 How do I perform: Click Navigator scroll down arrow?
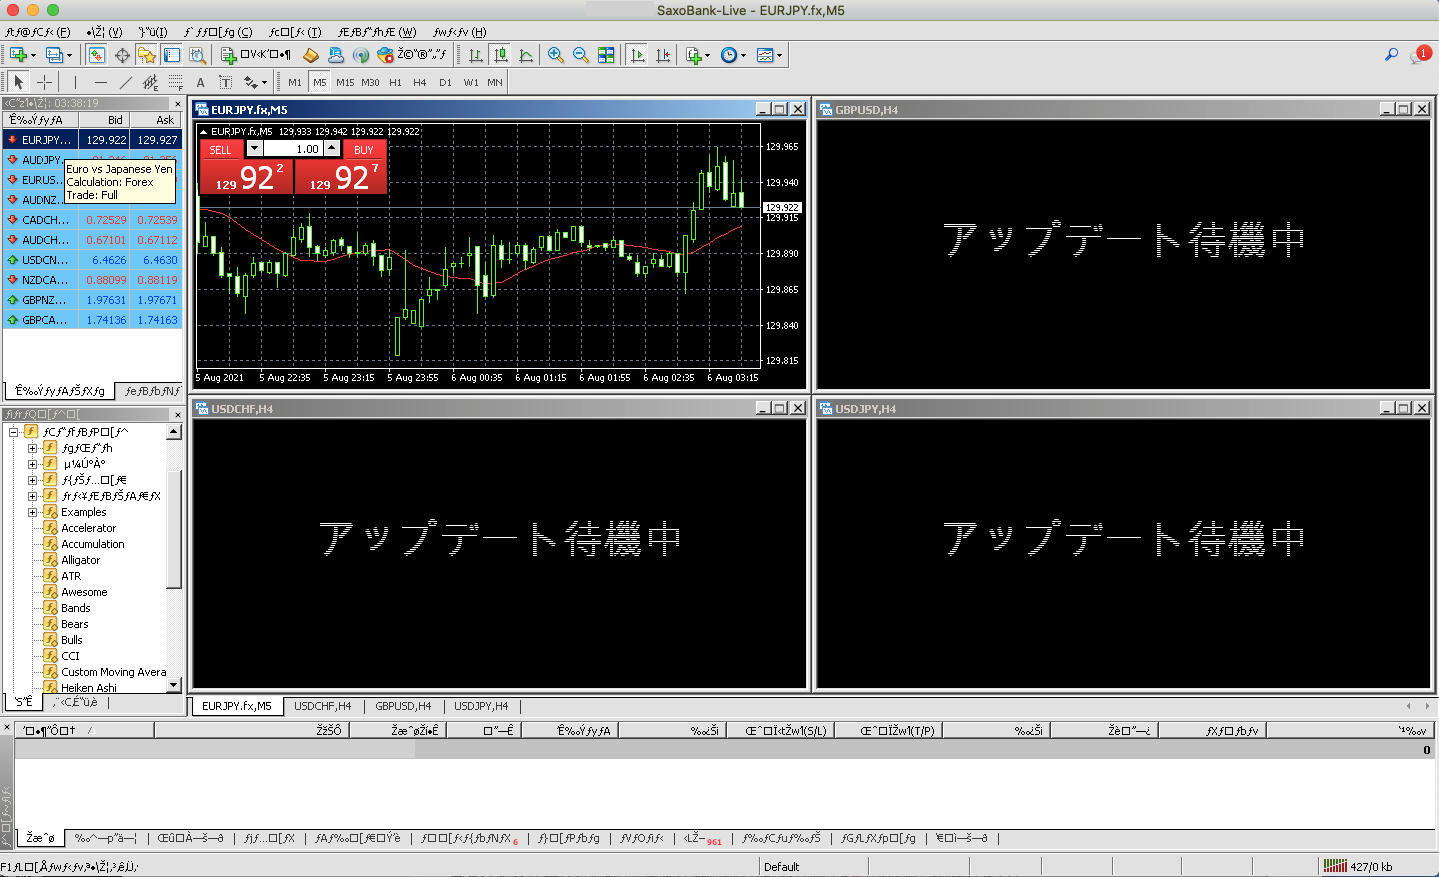click(x=174, y=685)
